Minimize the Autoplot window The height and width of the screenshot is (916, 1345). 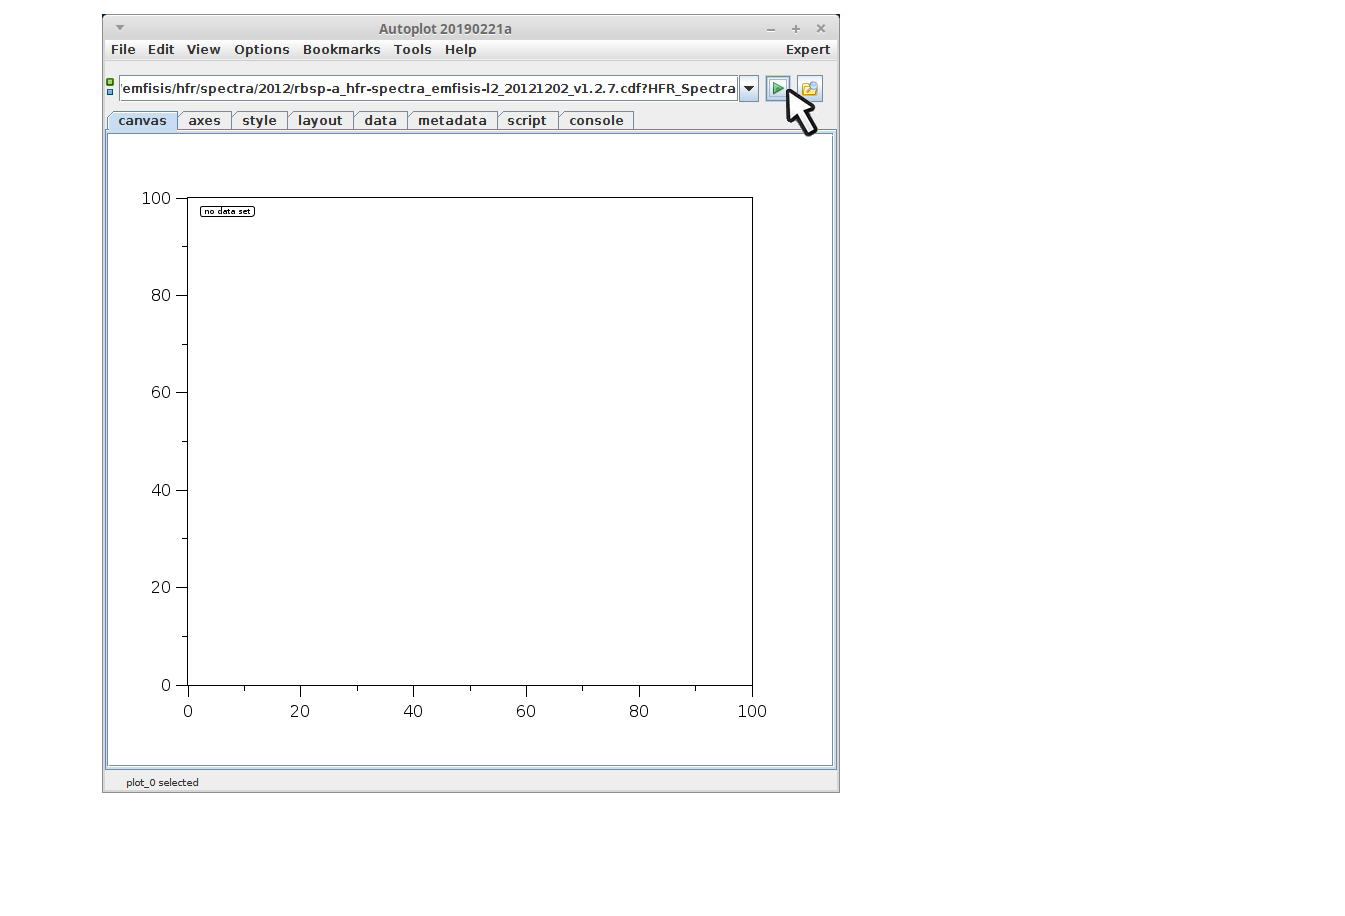[771, 29]
